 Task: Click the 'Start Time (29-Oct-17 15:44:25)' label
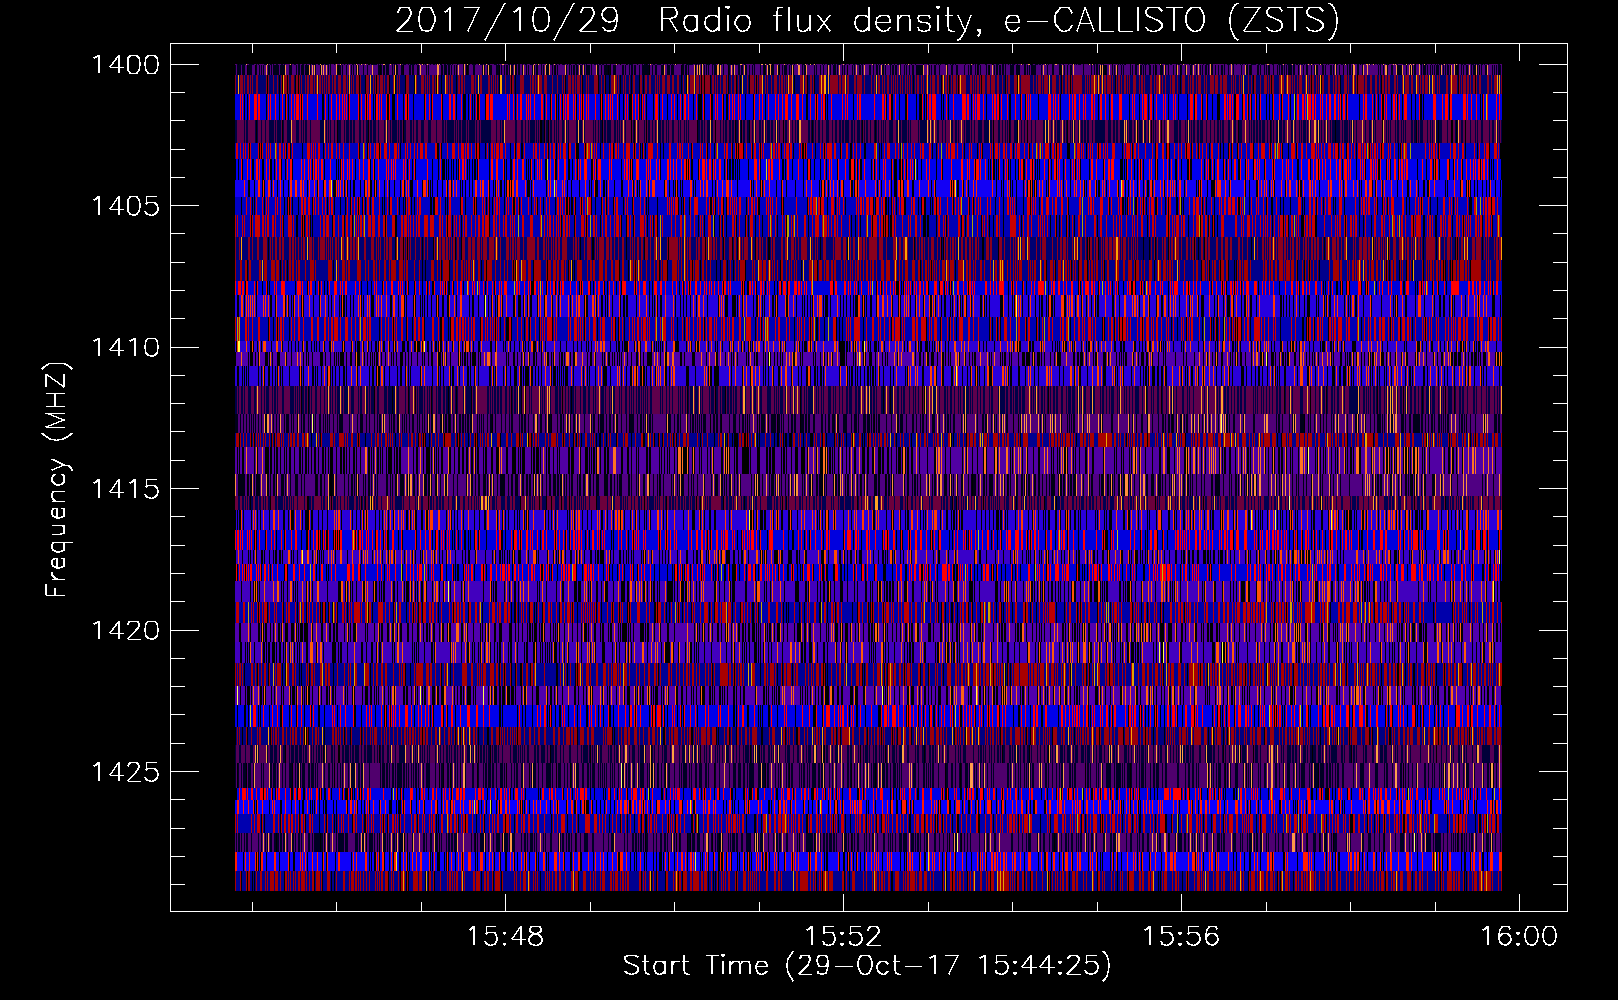867,966
